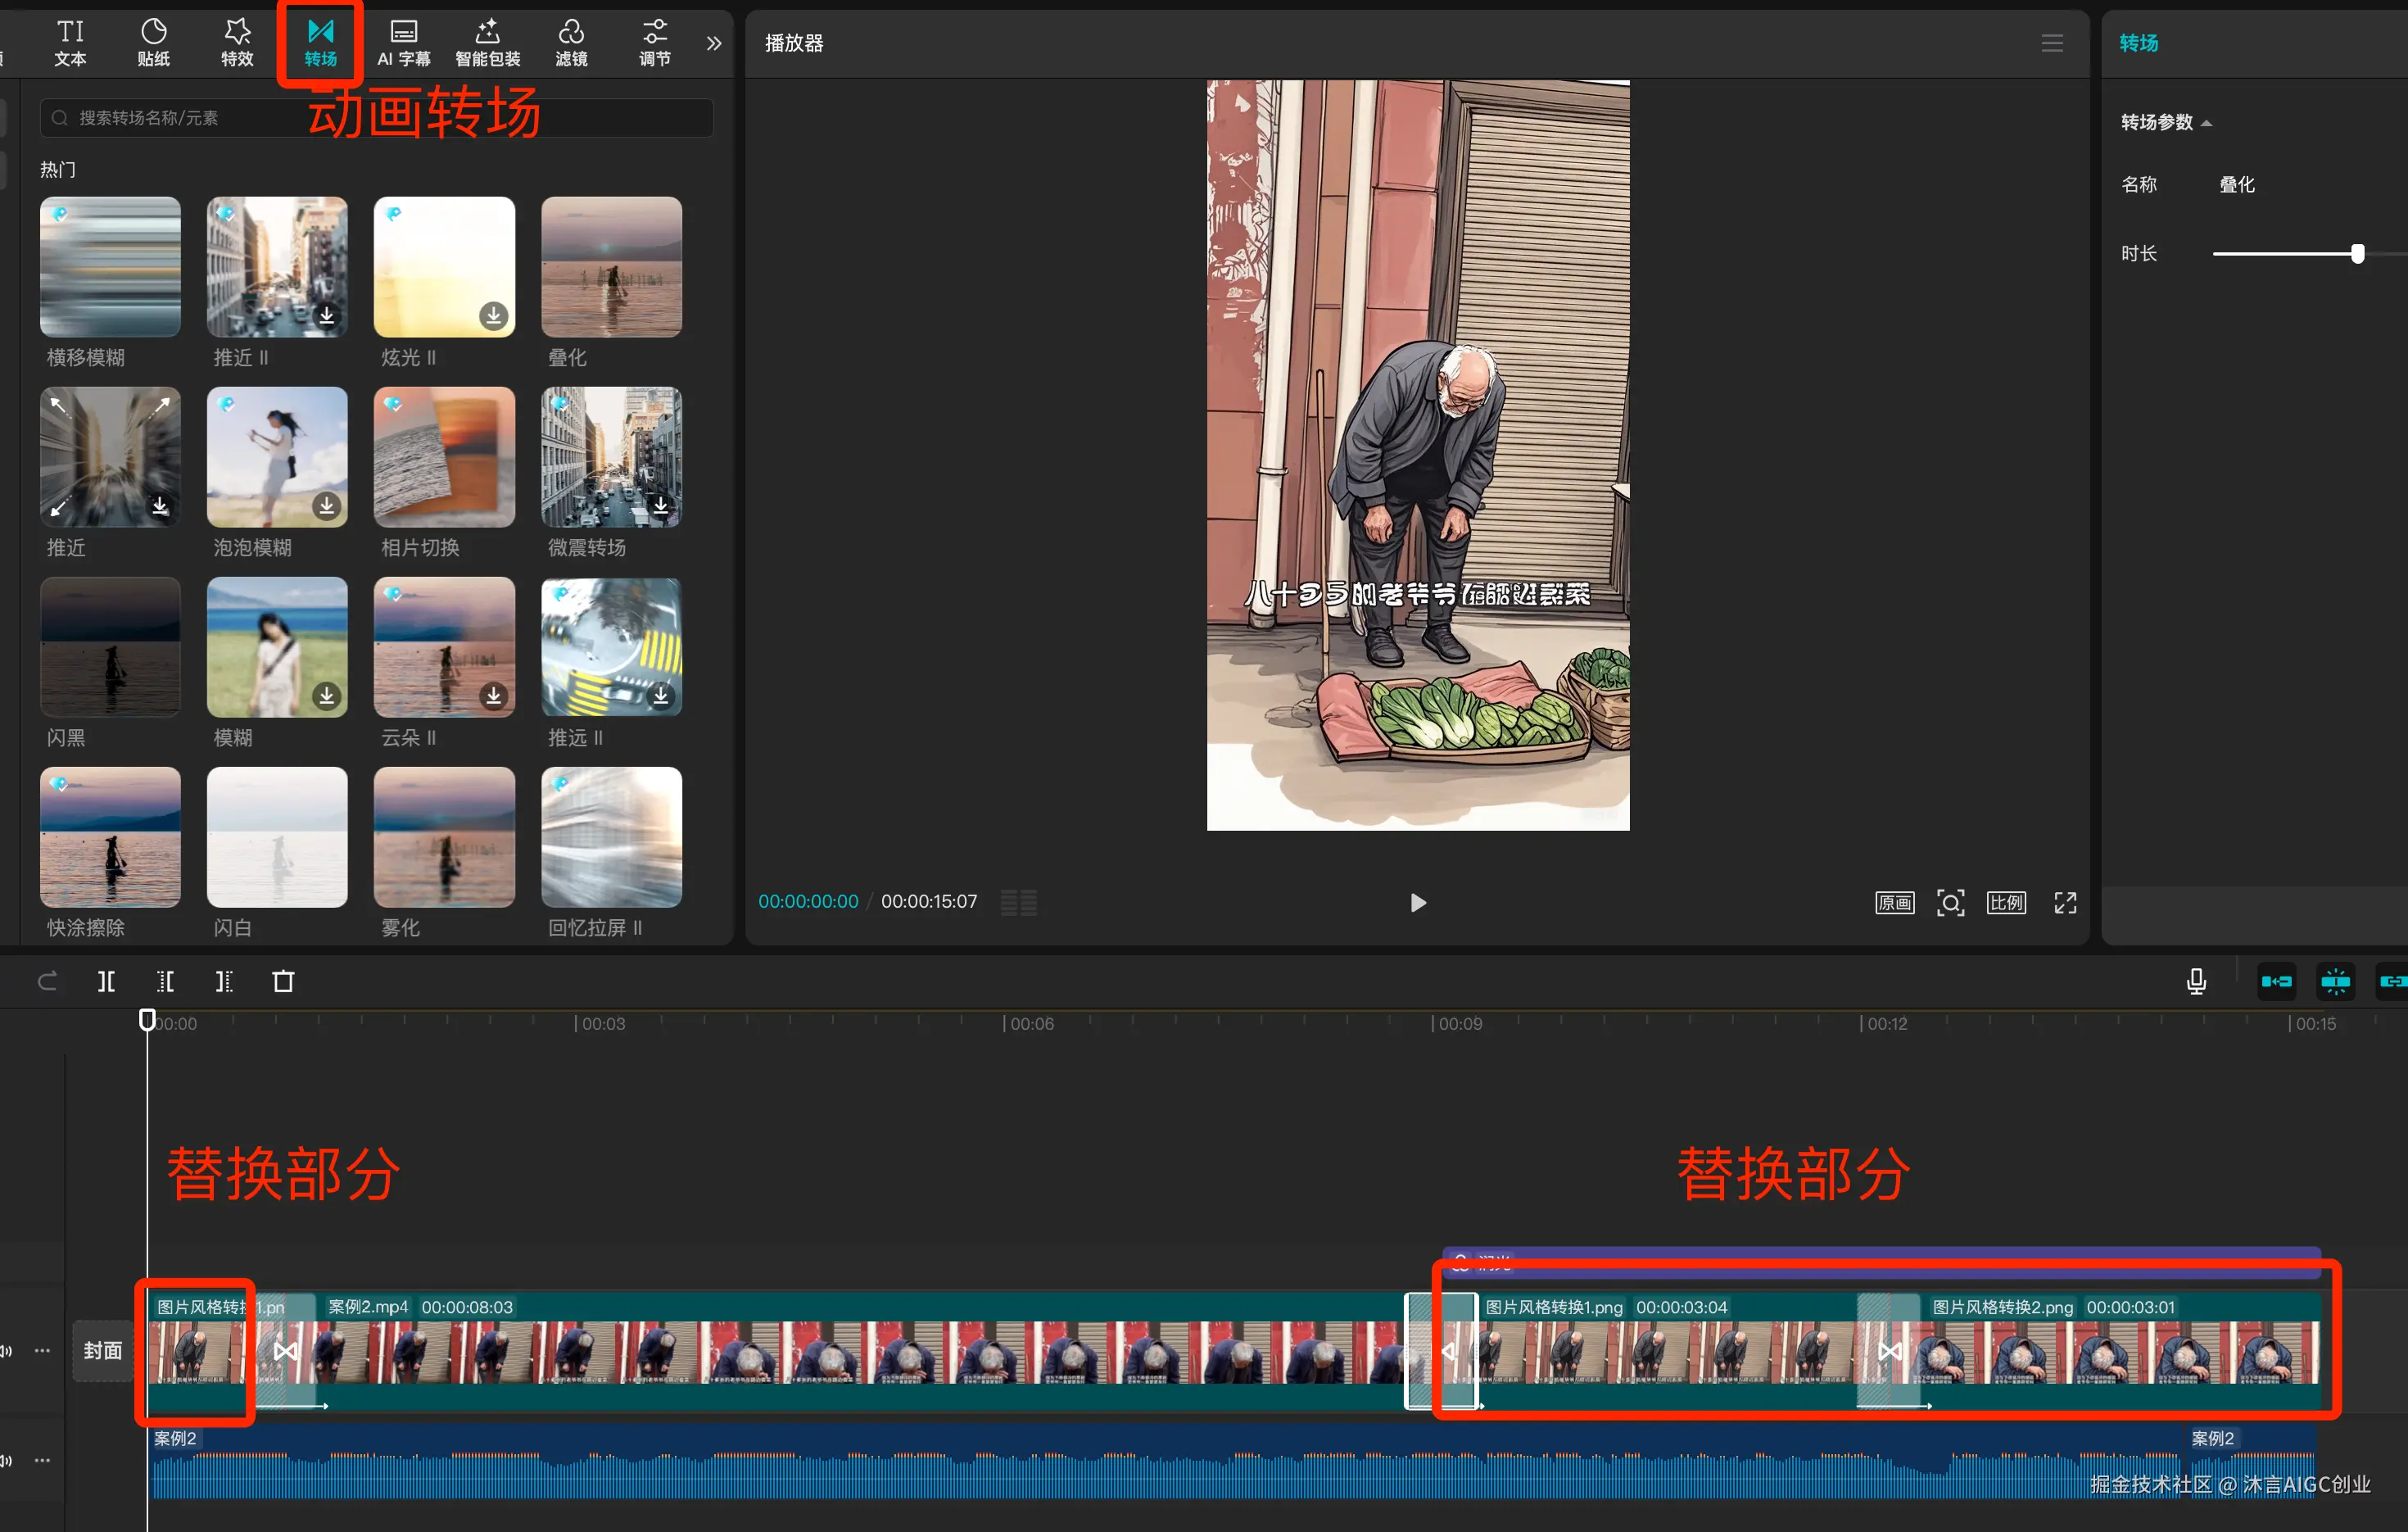The height and width of the screenshot is (1532, 2408).
Task: Collapse the 转场参数 section arrow
Action: (x=2207, y=123)
